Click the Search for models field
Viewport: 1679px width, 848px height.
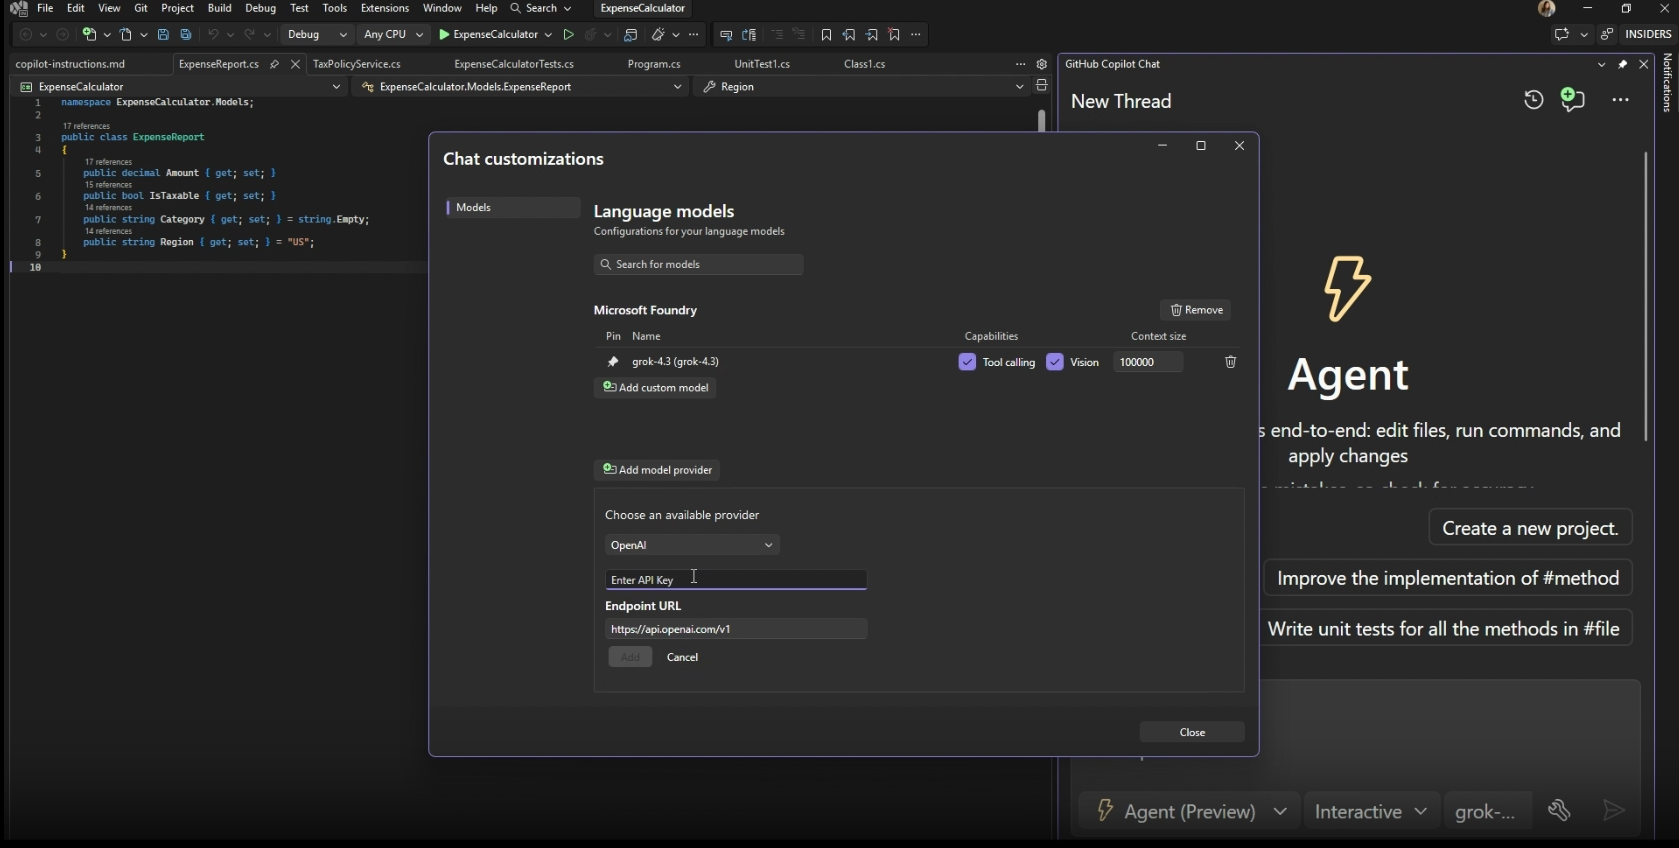[x=698, y=265]
